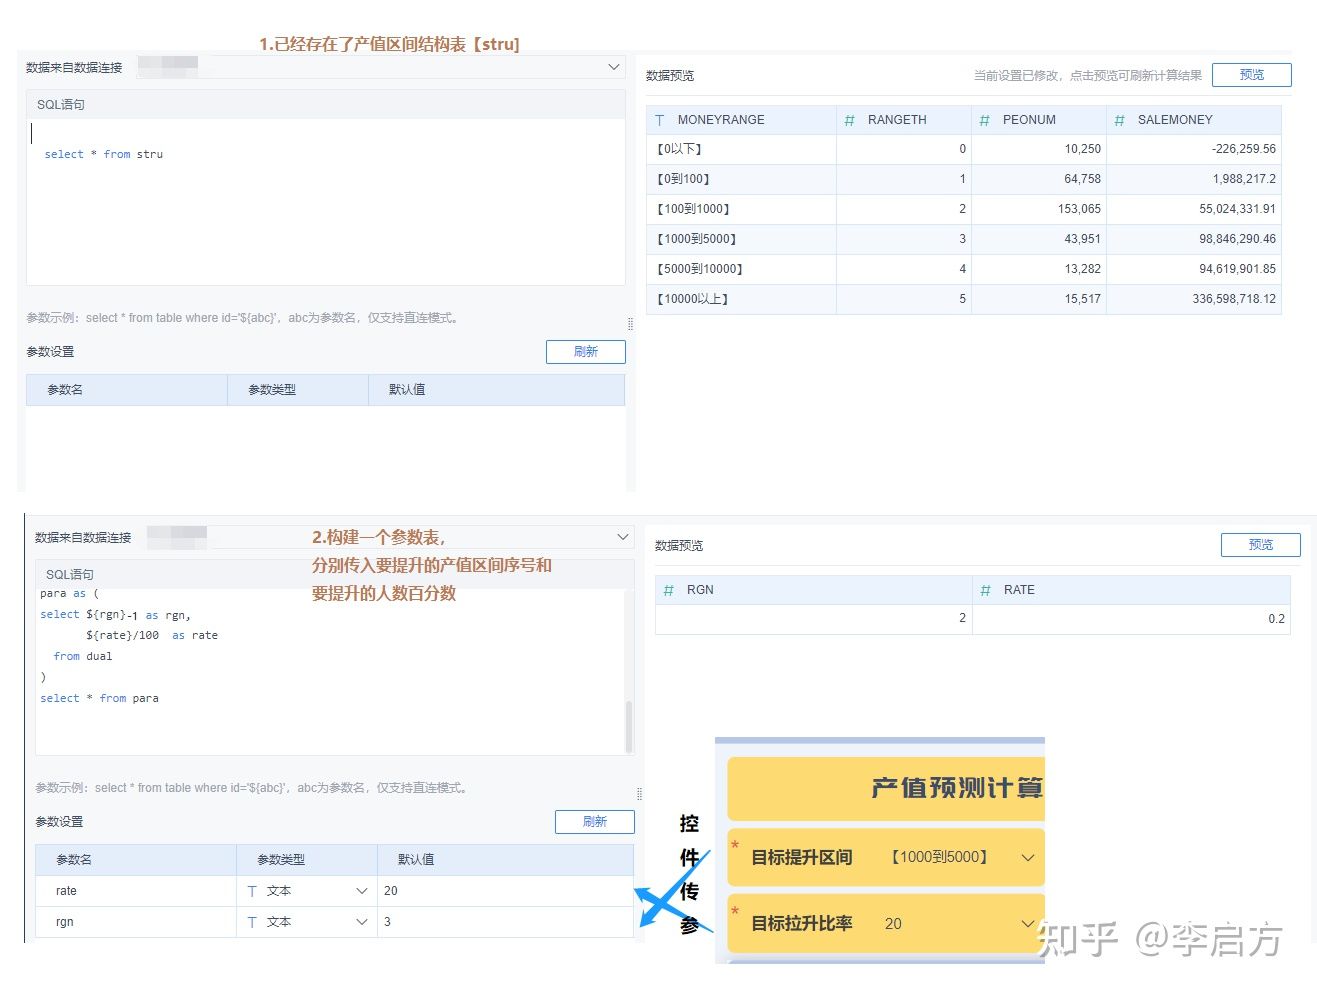1317x993 pixels.
Task: Click the lower 默认值 column header
Action: click(x=505, y=860)
